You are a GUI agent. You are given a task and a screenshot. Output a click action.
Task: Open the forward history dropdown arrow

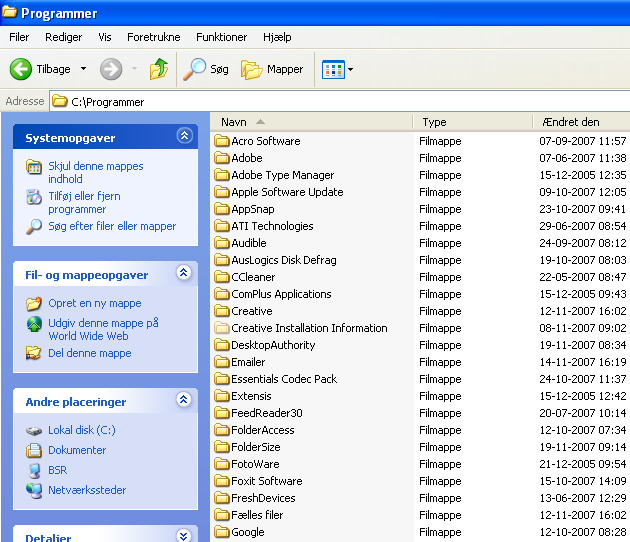[x=134, y=69]
